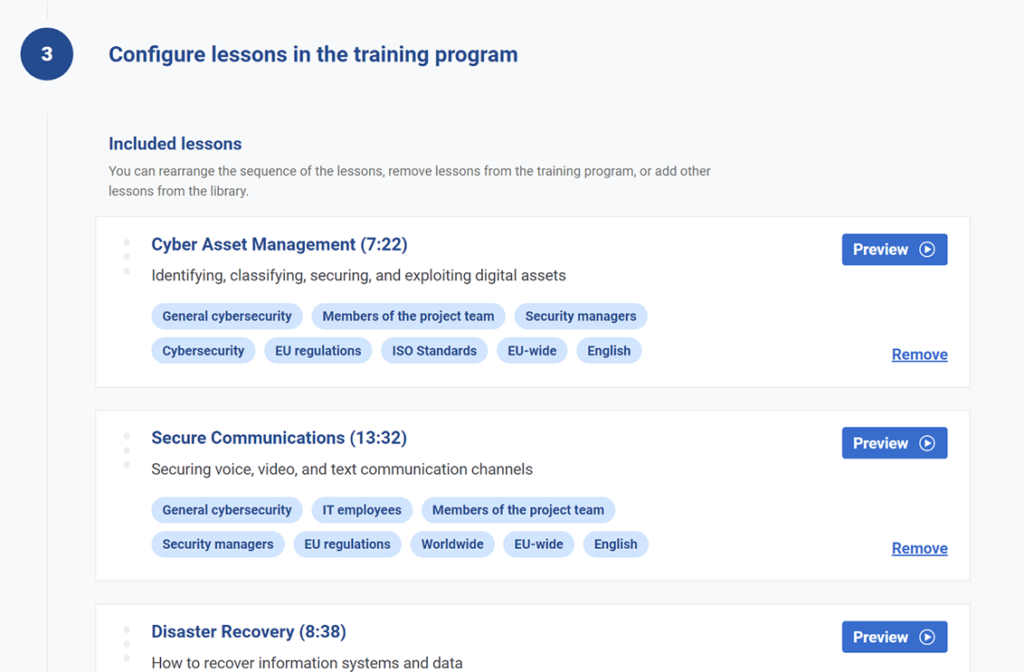The image size is (1024, 672).
Task: Select the Members of the project team tag
Action: [x=408, y=315]
